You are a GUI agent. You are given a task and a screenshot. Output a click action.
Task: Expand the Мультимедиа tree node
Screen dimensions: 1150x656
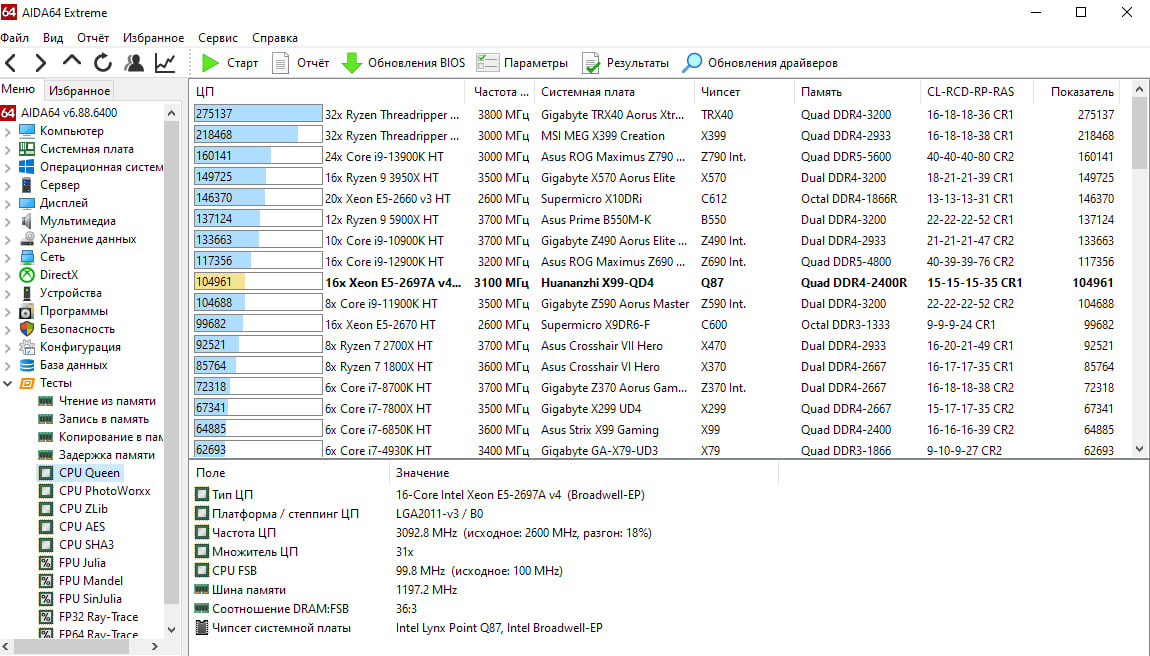click(7, 221)
